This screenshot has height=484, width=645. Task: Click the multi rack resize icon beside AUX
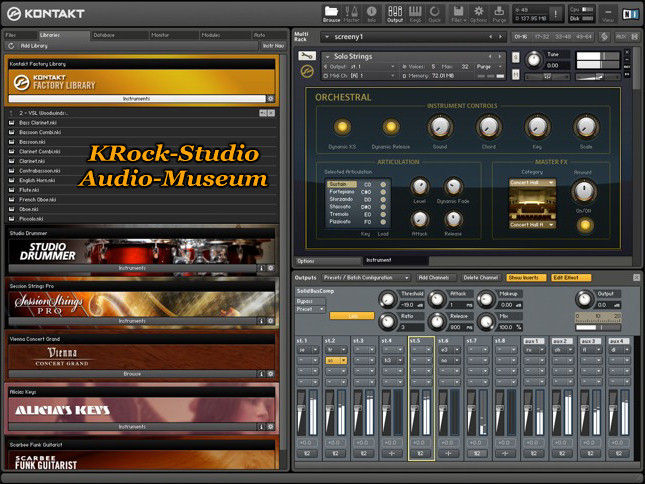tap(635, 37)
